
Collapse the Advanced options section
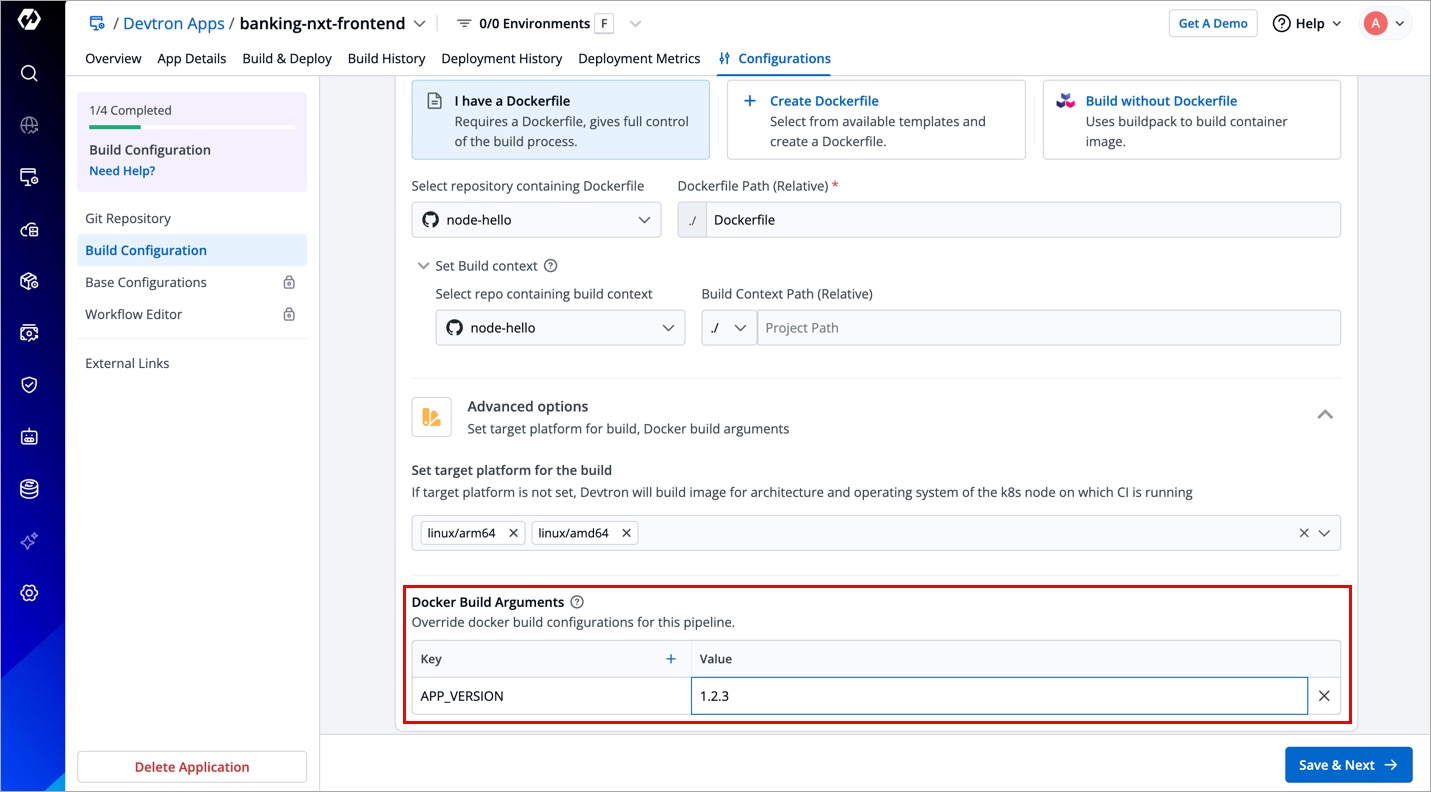(1325, 415)
